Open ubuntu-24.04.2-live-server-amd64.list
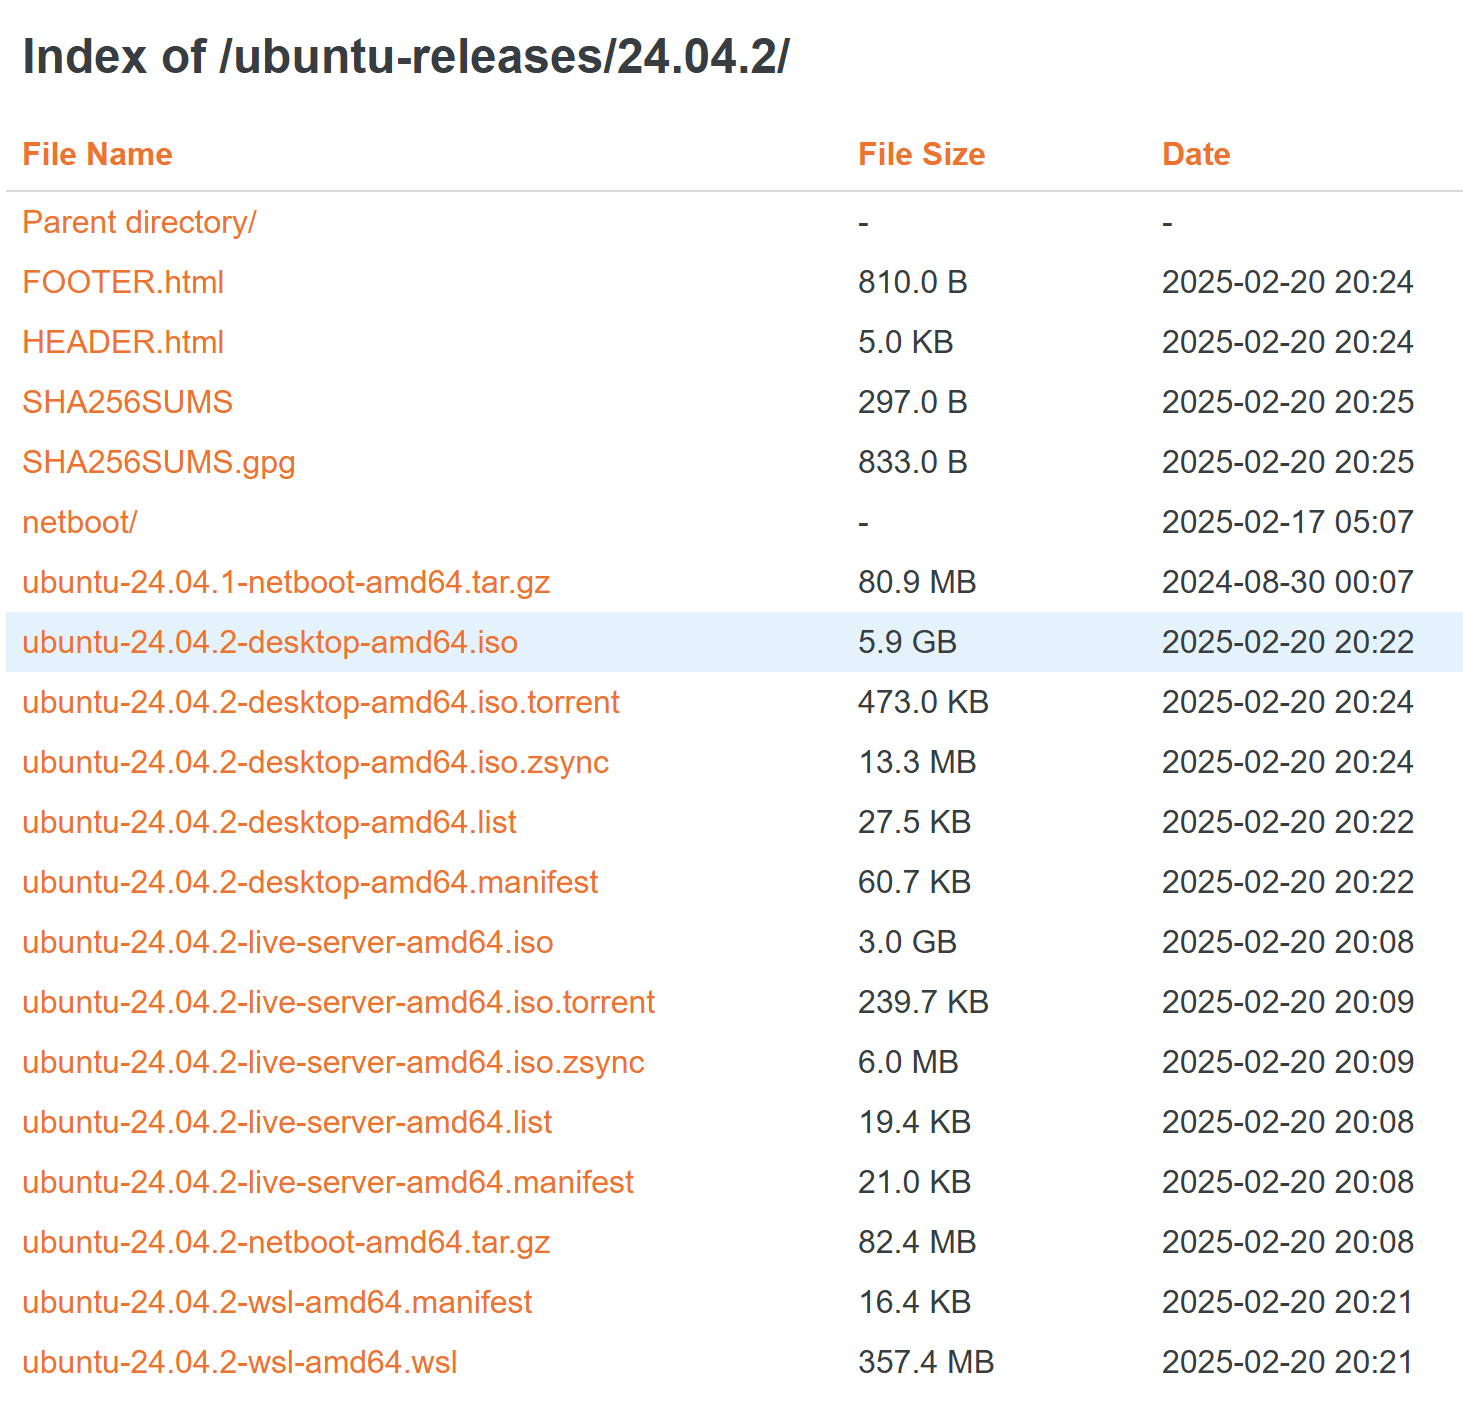This screenshot has width=1463, height=1425. coord(286,1122)
